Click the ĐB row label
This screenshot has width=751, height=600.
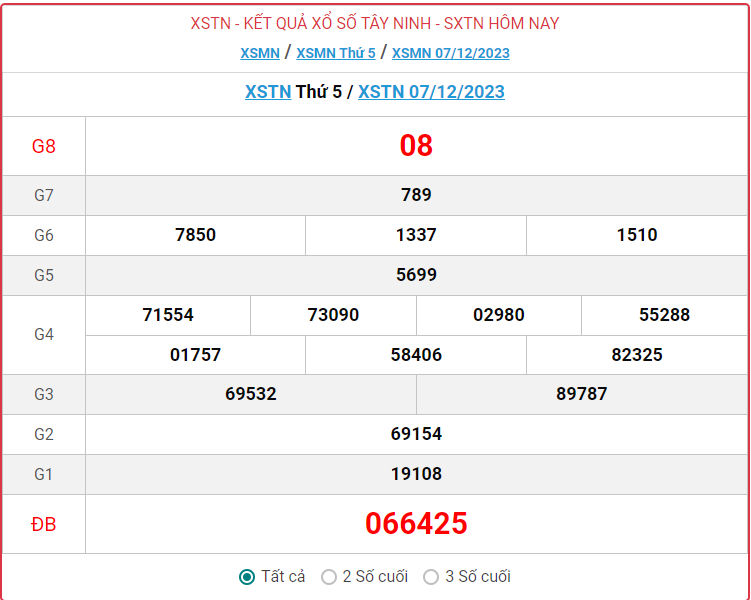coord(44,523)
